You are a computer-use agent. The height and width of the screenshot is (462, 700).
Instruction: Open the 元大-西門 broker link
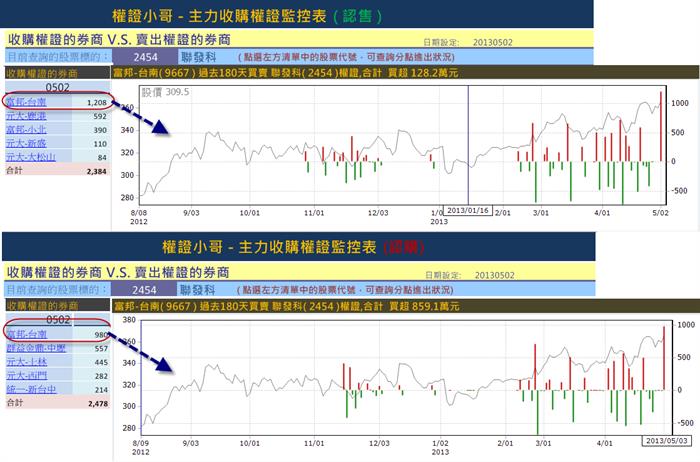[27, 376]
